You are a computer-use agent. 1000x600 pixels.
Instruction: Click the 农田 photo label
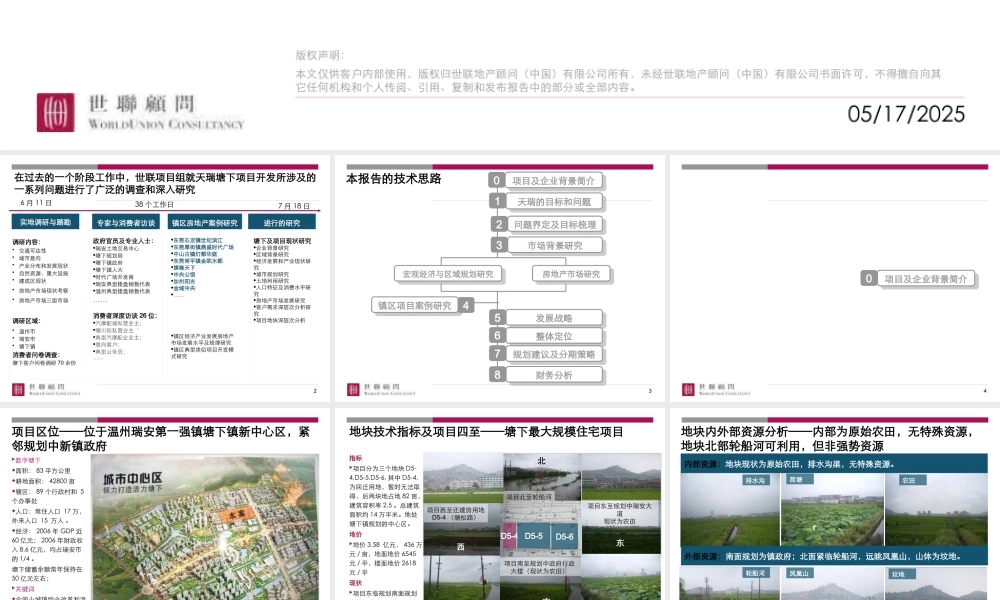[909, 480]
